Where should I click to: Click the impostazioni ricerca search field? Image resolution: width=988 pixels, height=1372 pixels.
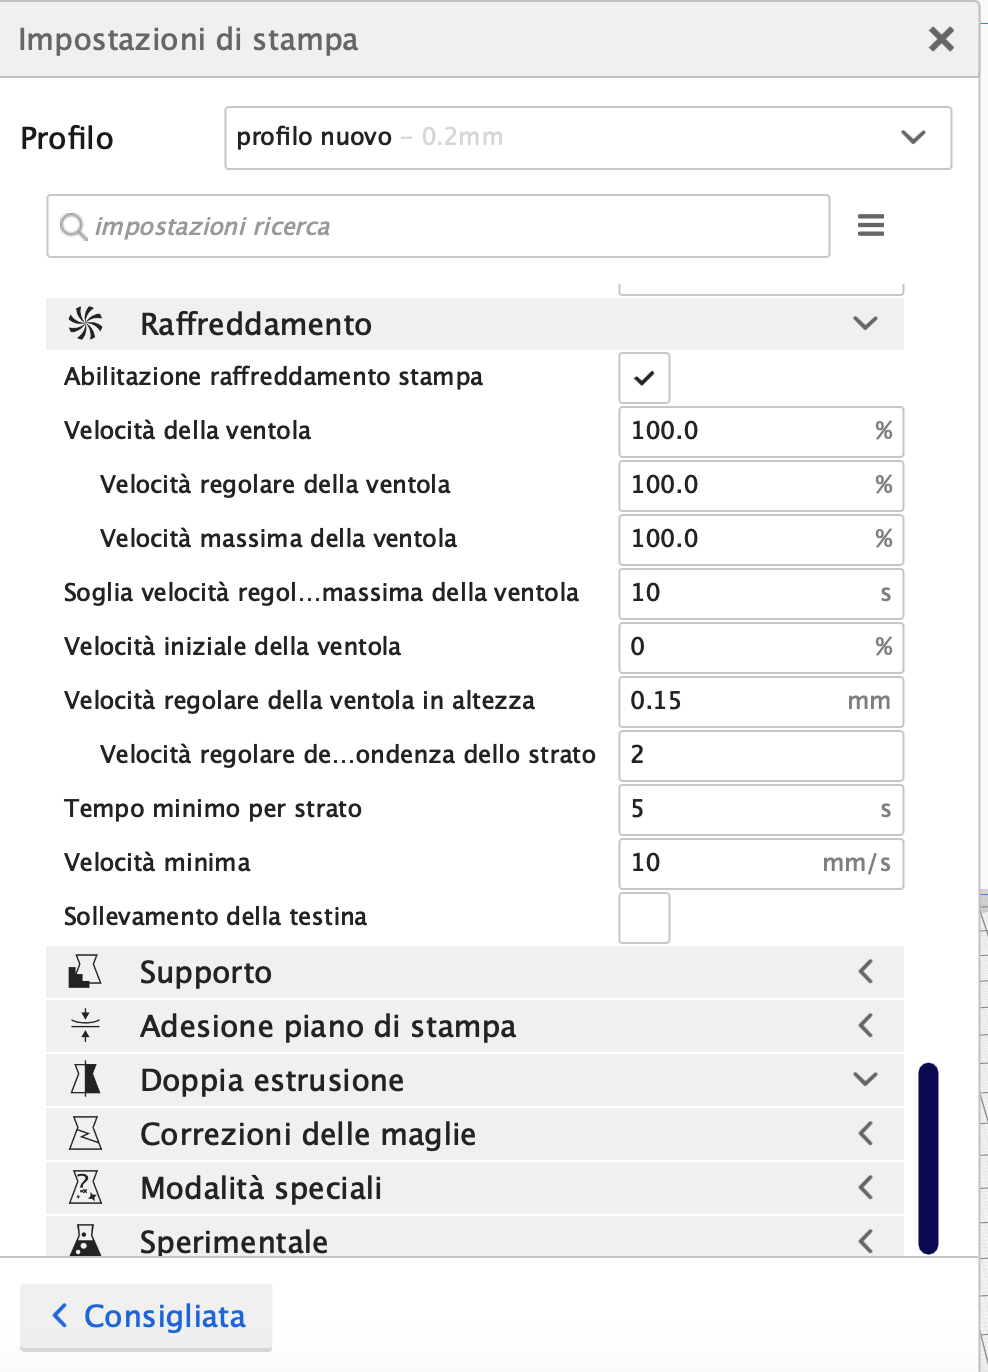[x=438, y=226]
